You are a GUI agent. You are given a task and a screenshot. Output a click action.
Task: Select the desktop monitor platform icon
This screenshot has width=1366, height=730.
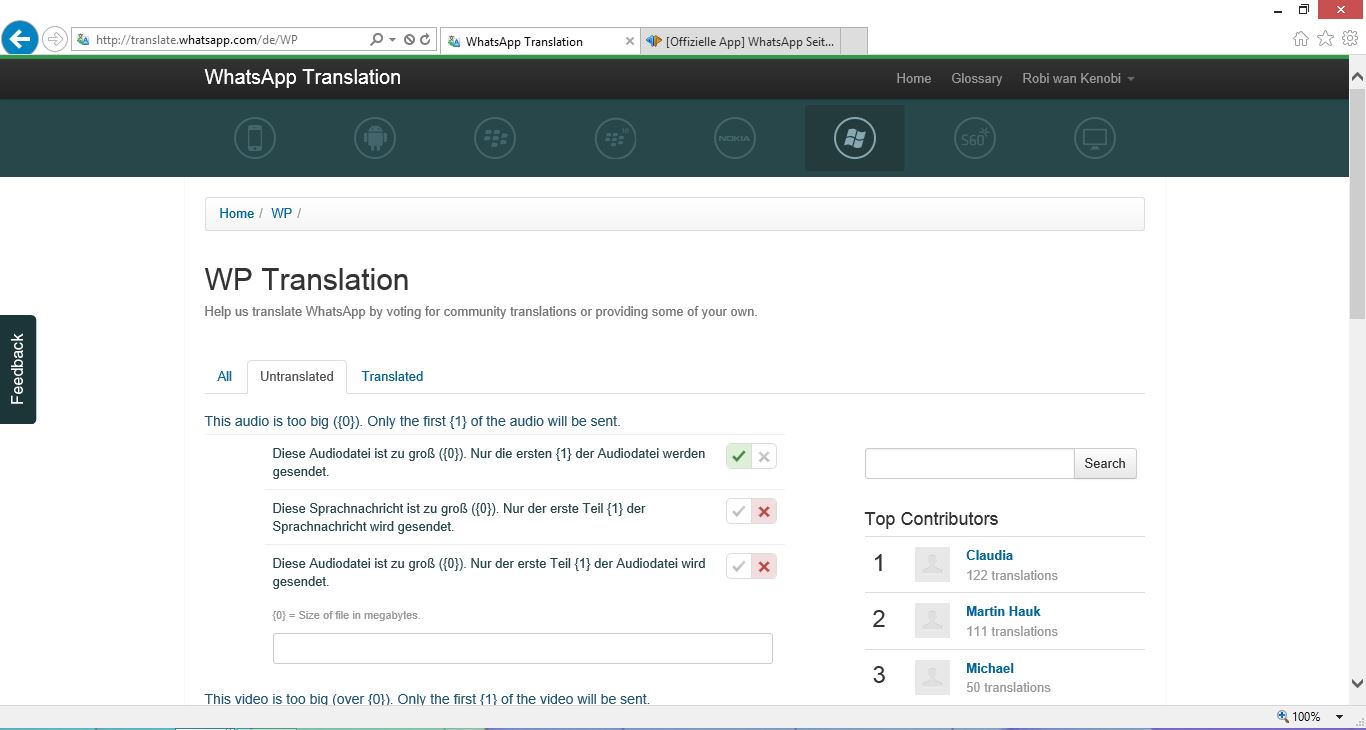[1095, 138]
